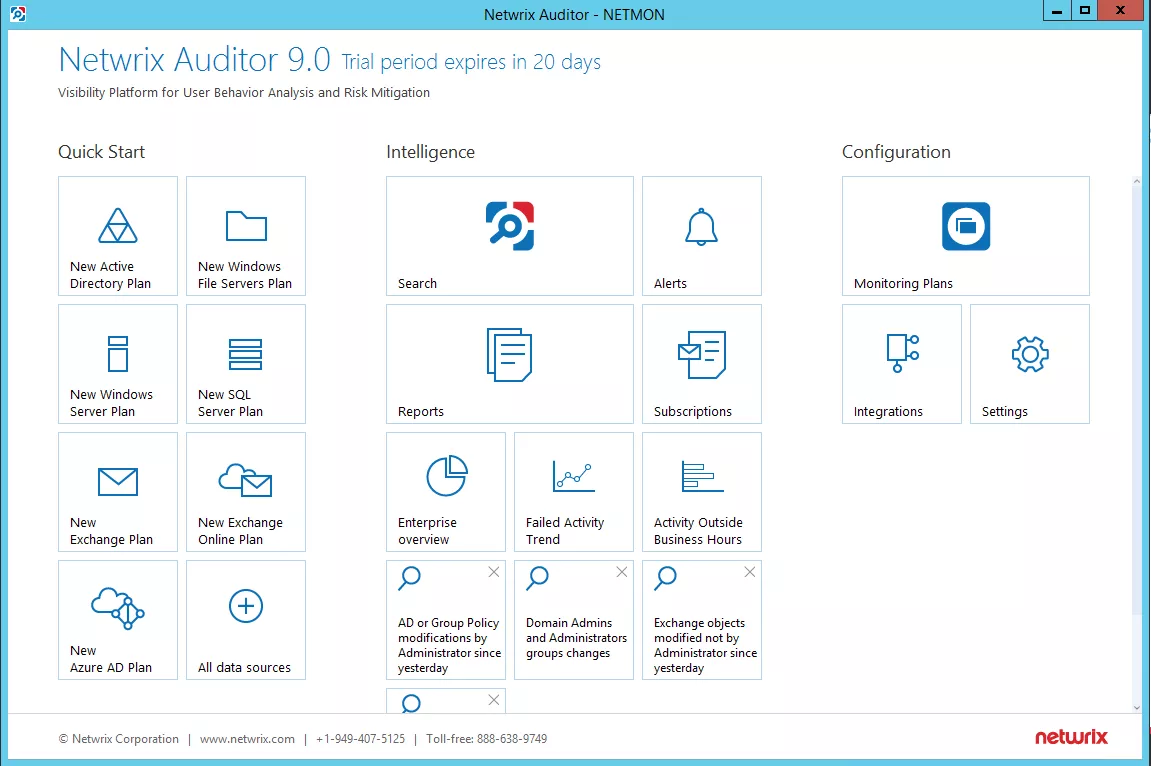Viewport: 1151px width, 766px height.
Task: Remove the Domain Admins saved search tile
Action: (x=622, y=572)
